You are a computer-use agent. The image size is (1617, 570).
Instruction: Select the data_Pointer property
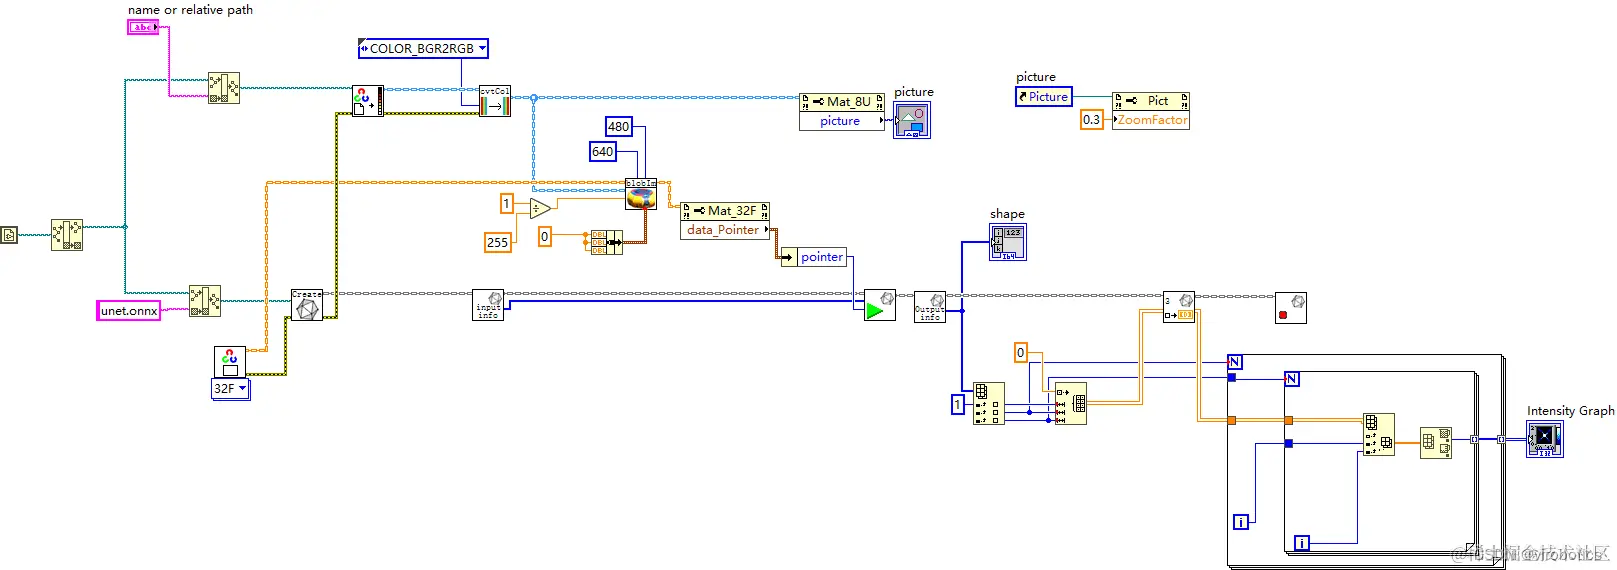pos(725,230)
